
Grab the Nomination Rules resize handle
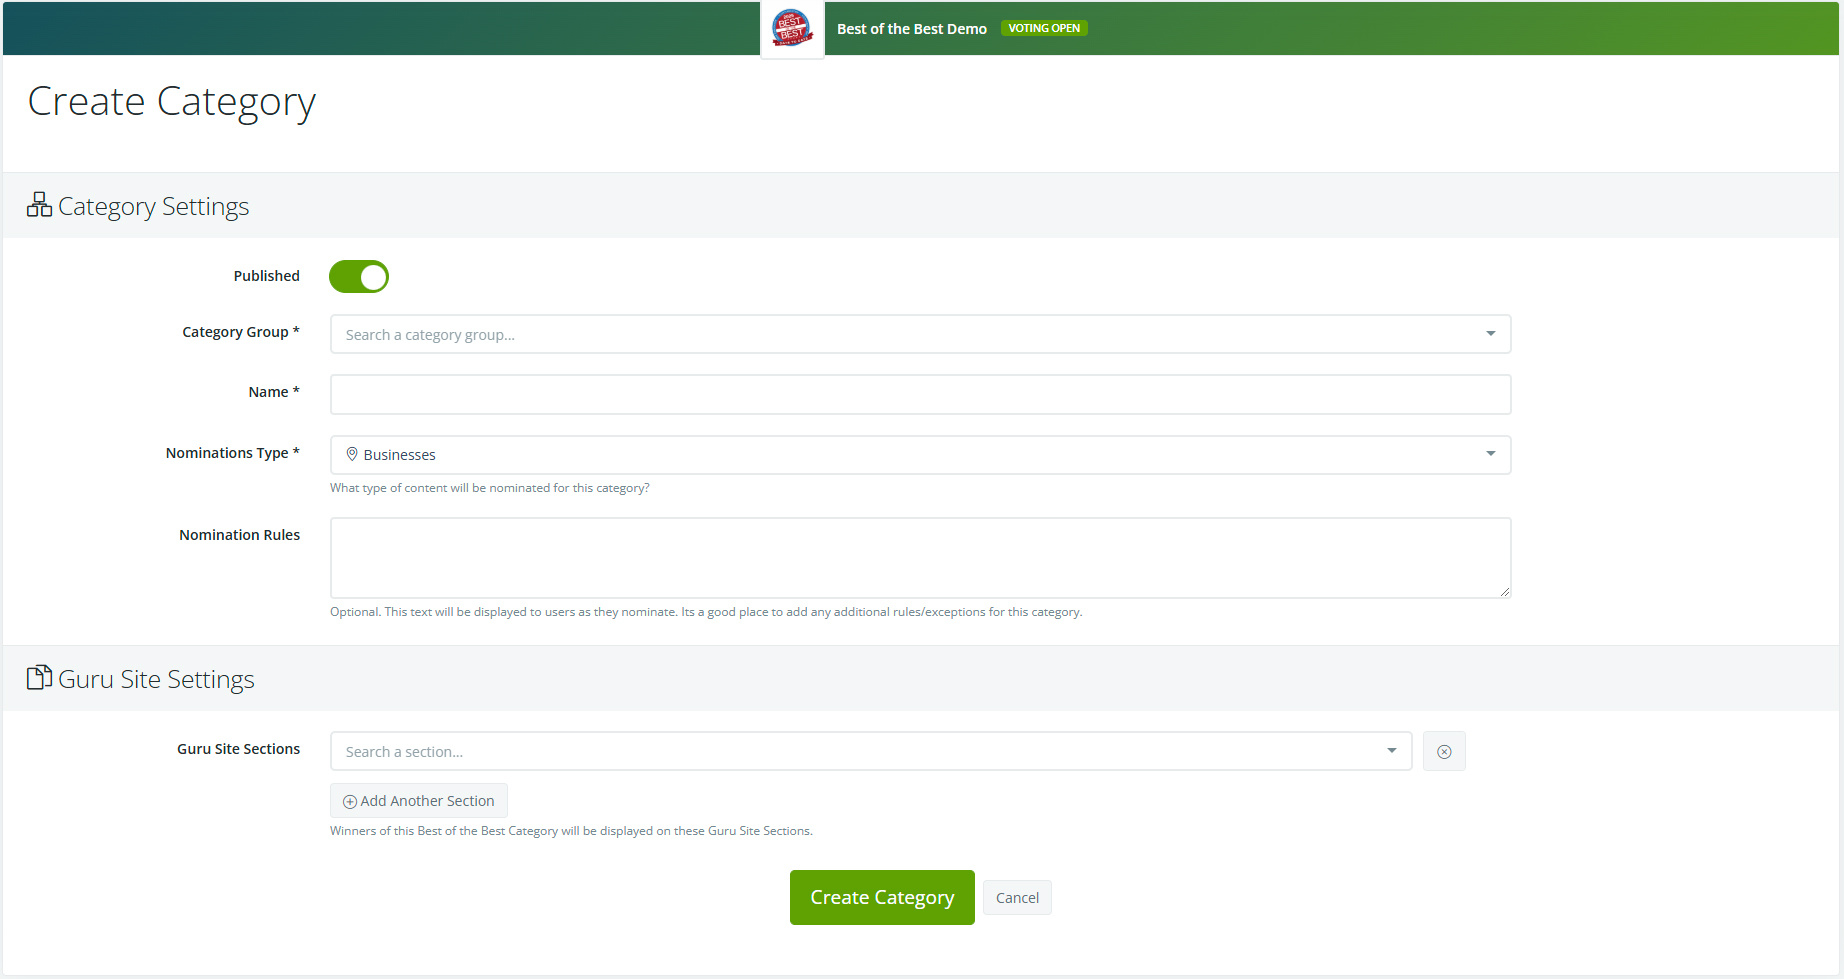[x=1504, y=591]
